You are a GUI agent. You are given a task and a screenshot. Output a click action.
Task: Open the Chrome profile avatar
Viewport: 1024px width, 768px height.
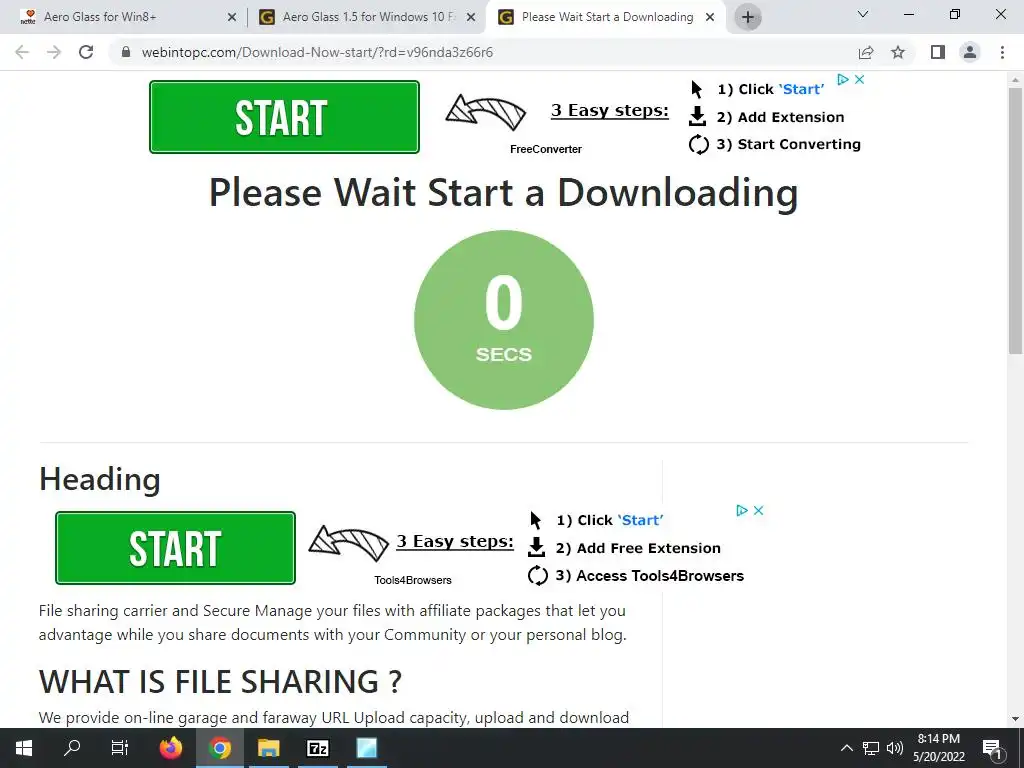pyautogui.click(x=970, y=52)
